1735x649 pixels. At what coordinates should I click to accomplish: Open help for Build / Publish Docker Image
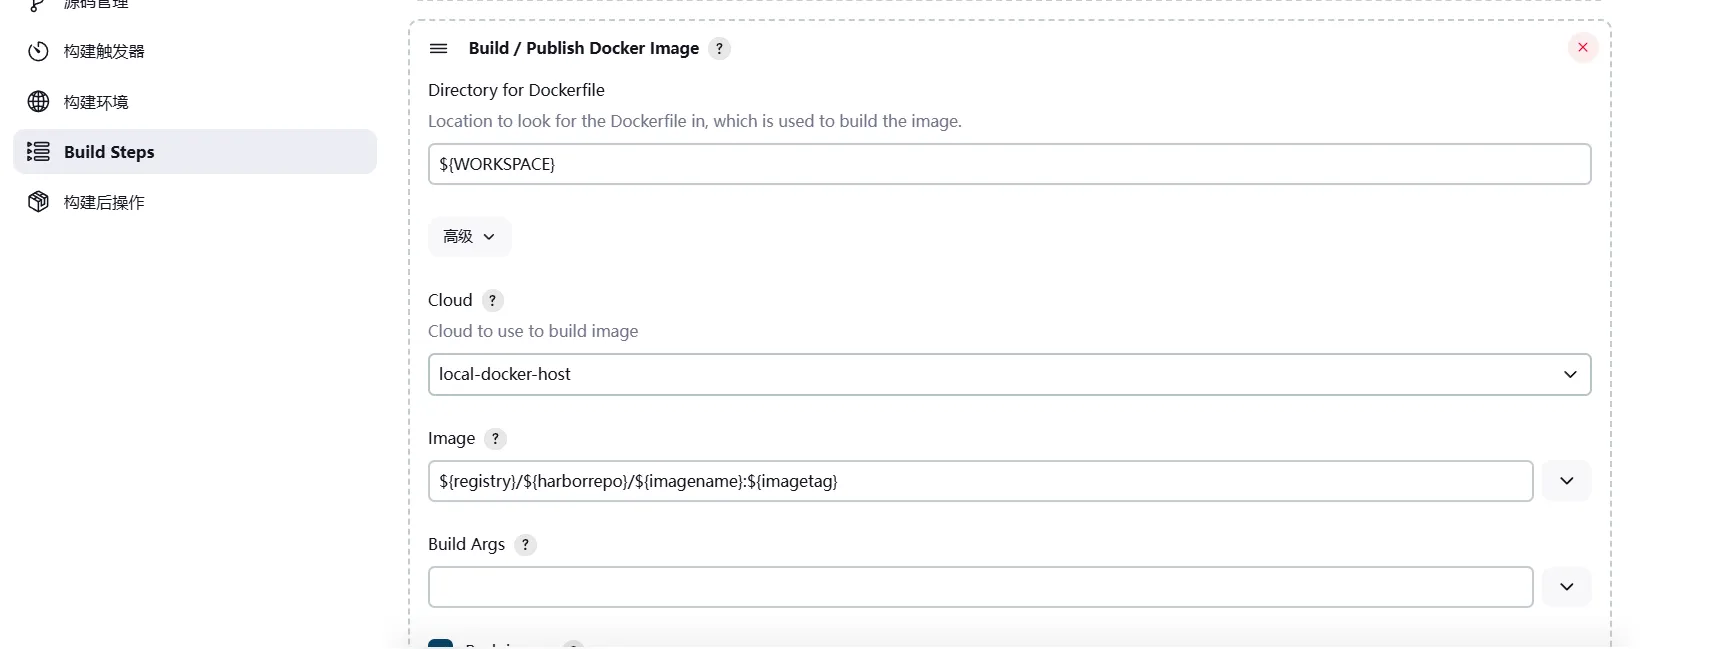tap(719, 48)
